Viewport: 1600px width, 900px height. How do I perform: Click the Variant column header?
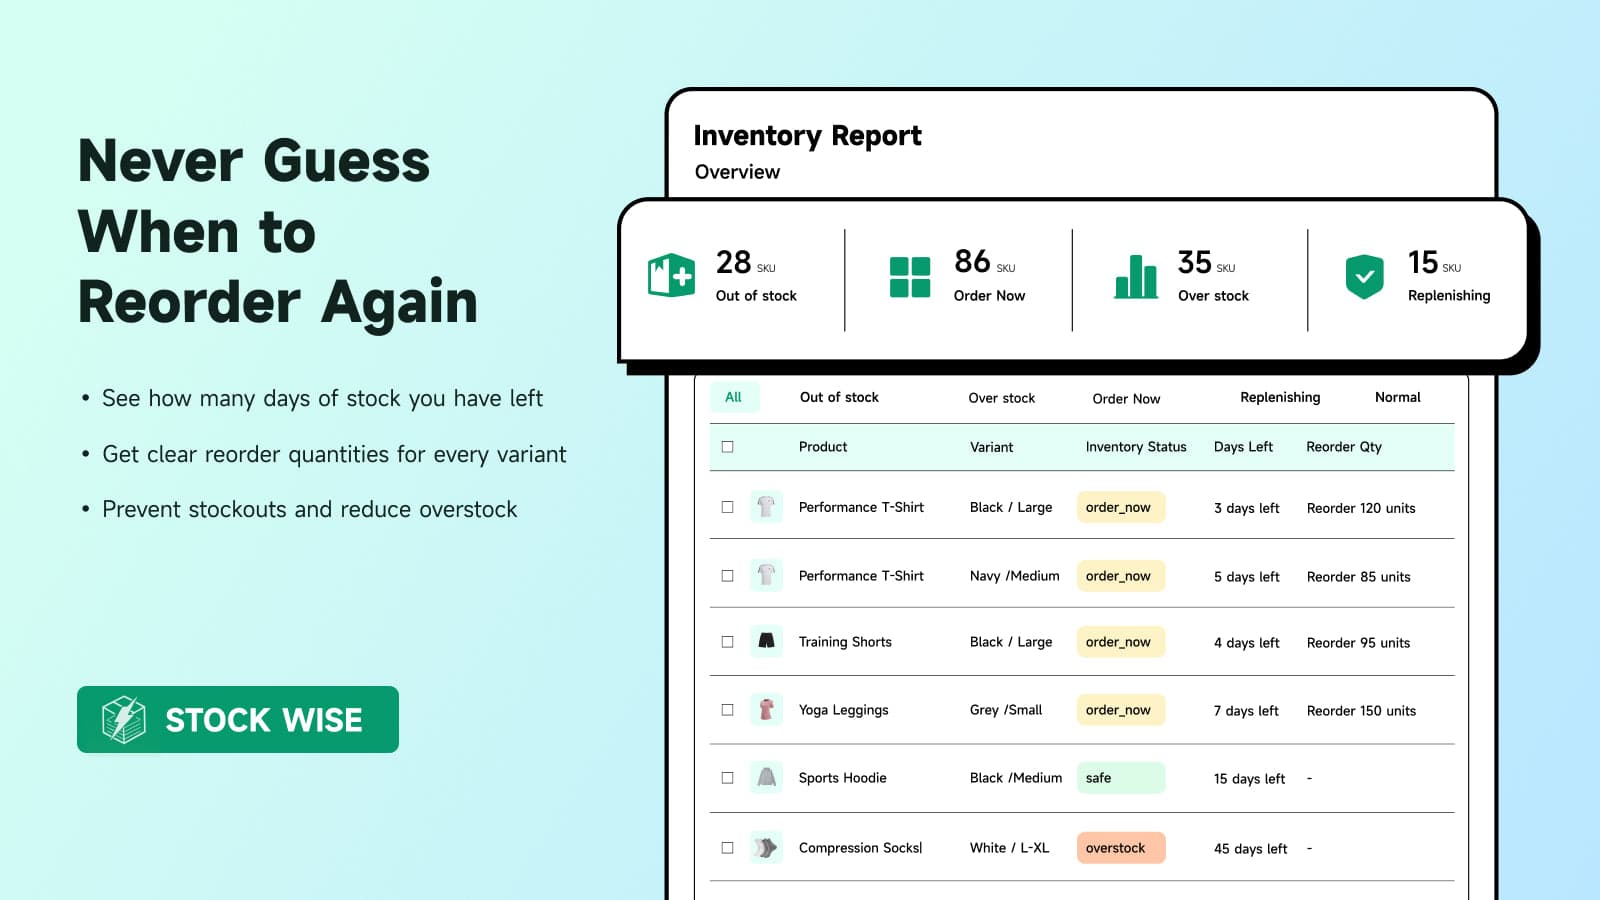(991, 447)
